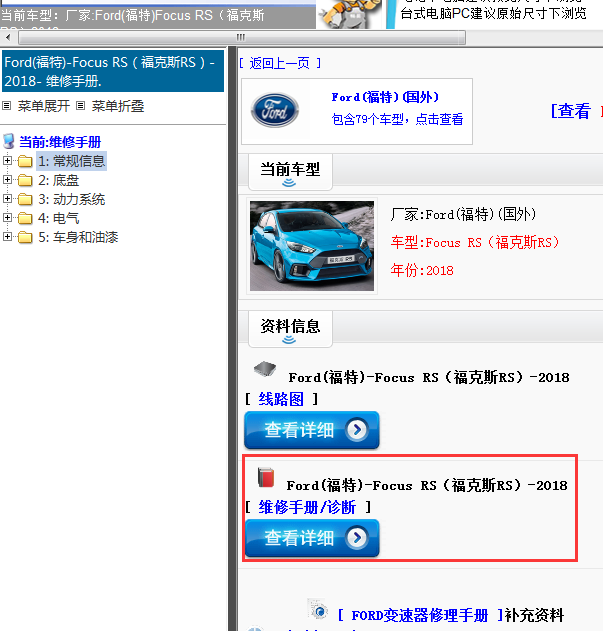Select the 1: 常规信息 tree item
Viewport: 603px width, 631px height.
[x=71, y=161]
